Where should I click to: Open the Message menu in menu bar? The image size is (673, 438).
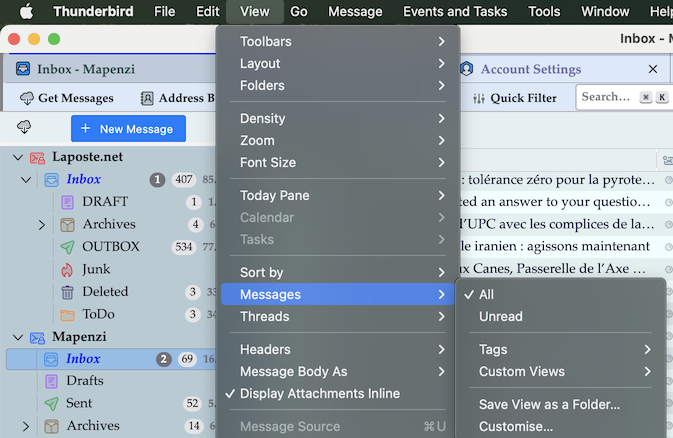pos(355,12)
